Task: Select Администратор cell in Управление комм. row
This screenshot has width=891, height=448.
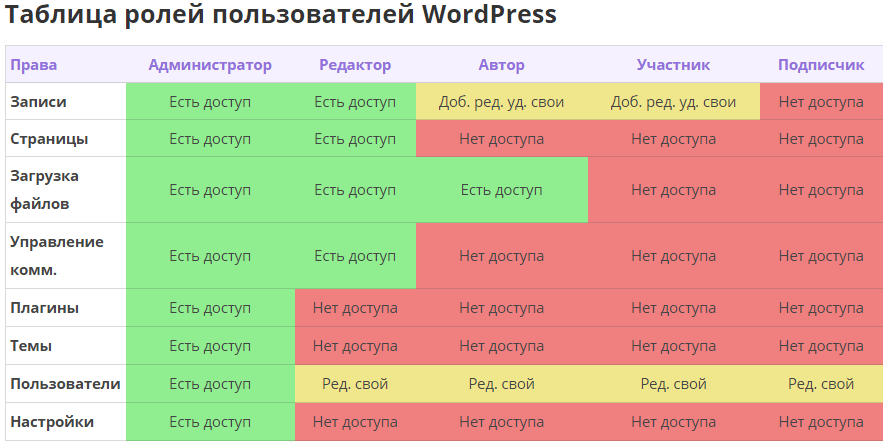Action: pos(210,256)
